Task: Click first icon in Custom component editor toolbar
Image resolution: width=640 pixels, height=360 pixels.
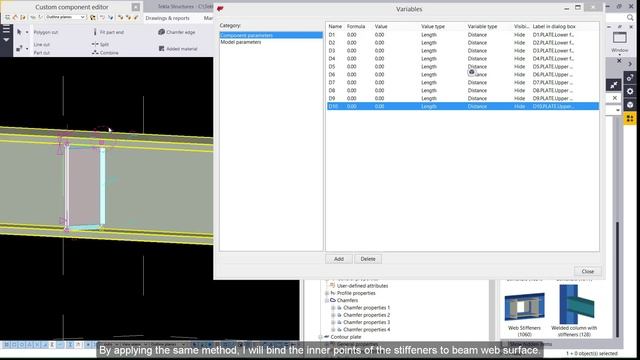Action: [x=8, y=17]
